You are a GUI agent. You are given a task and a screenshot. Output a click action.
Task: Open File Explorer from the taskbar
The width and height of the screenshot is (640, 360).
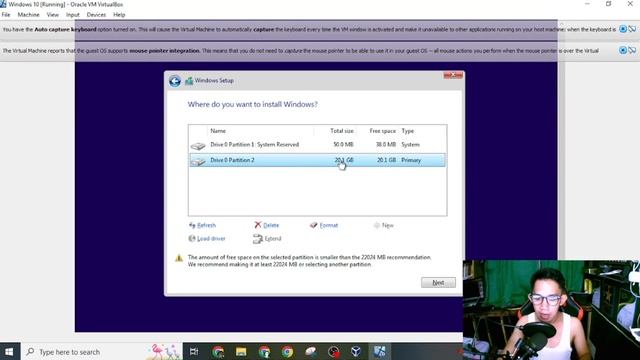click(241, 351)
